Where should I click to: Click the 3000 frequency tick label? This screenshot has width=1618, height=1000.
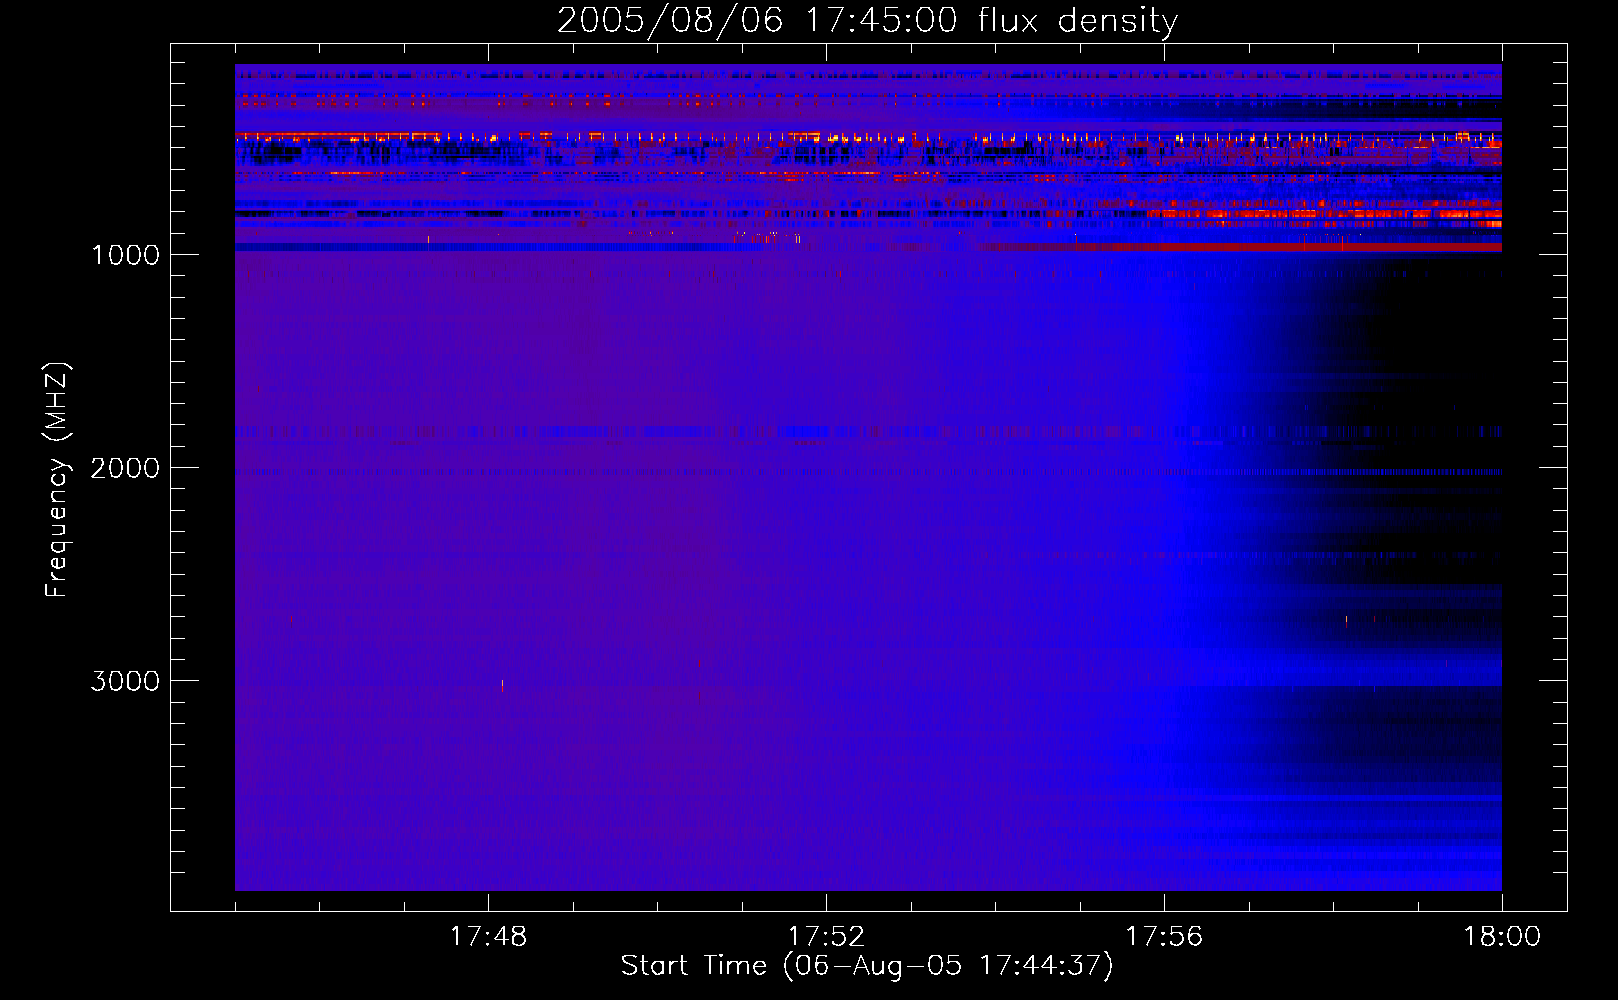pos(125,681)
